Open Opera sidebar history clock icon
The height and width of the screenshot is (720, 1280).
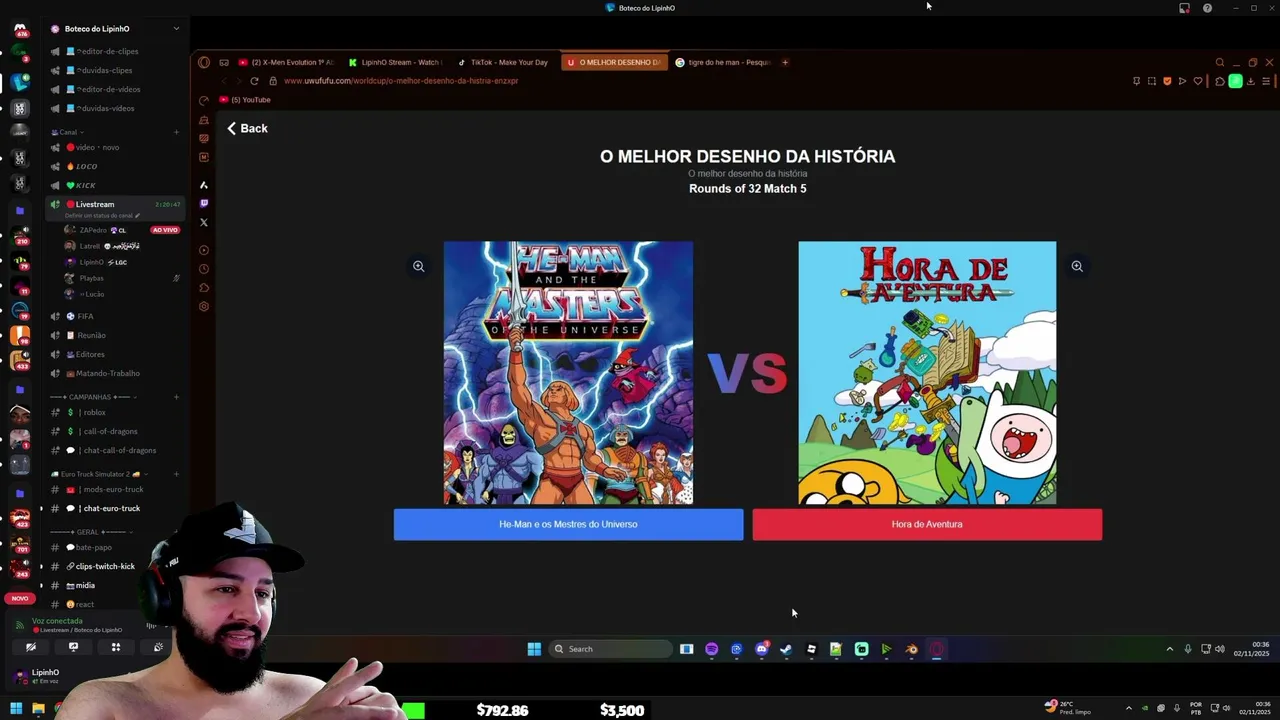point(204,269)
